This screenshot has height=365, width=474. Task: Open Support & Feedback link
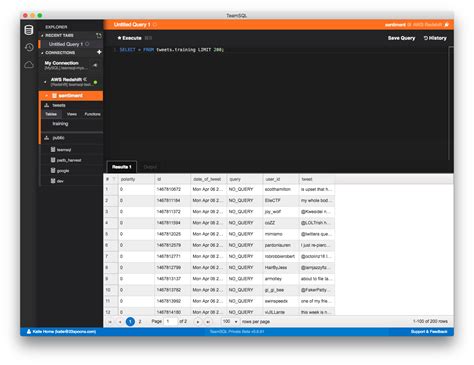pos(429,332)
